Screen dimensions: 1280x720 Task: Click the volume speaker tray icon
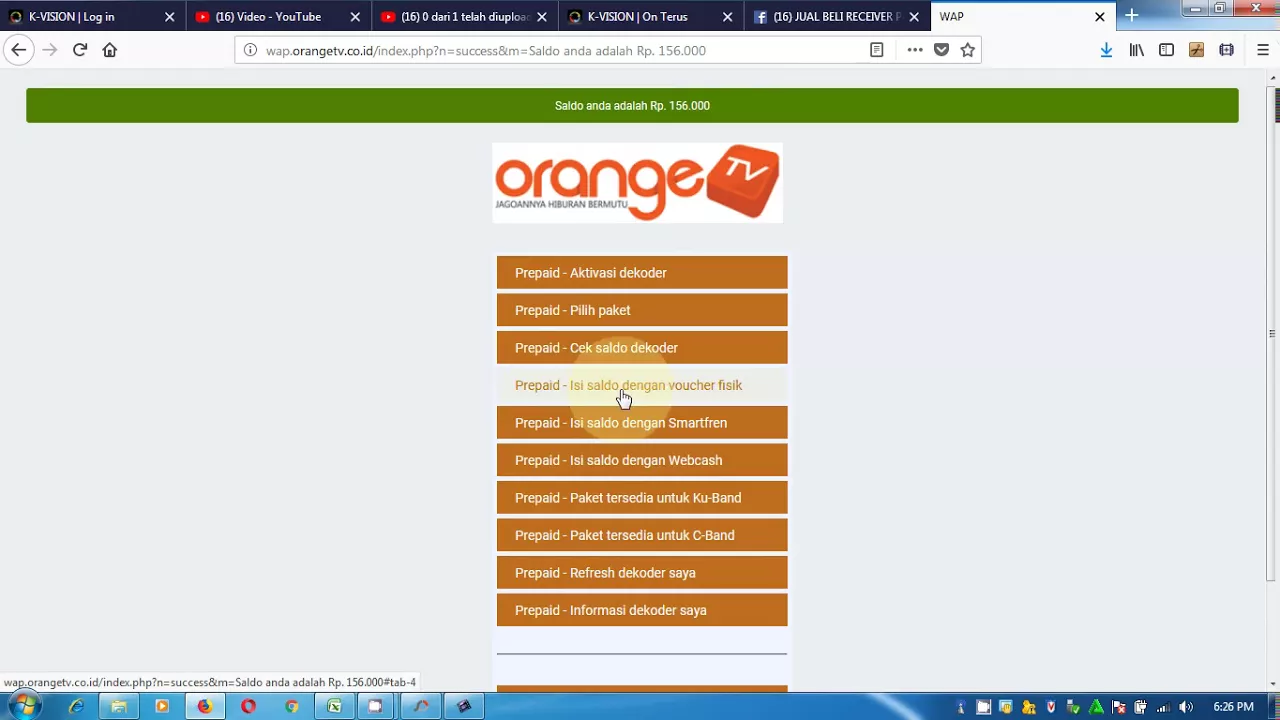(1185, 707)
